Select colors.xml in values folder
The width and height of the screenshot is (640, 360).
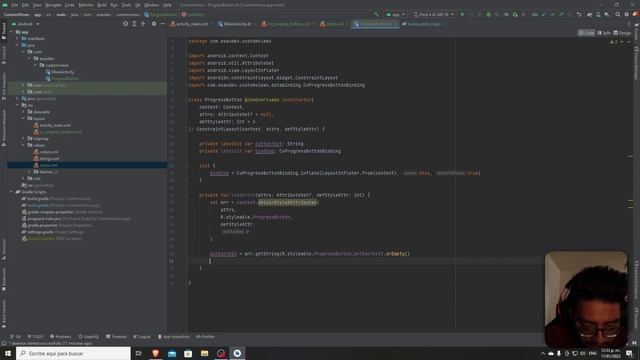[49, 152]
